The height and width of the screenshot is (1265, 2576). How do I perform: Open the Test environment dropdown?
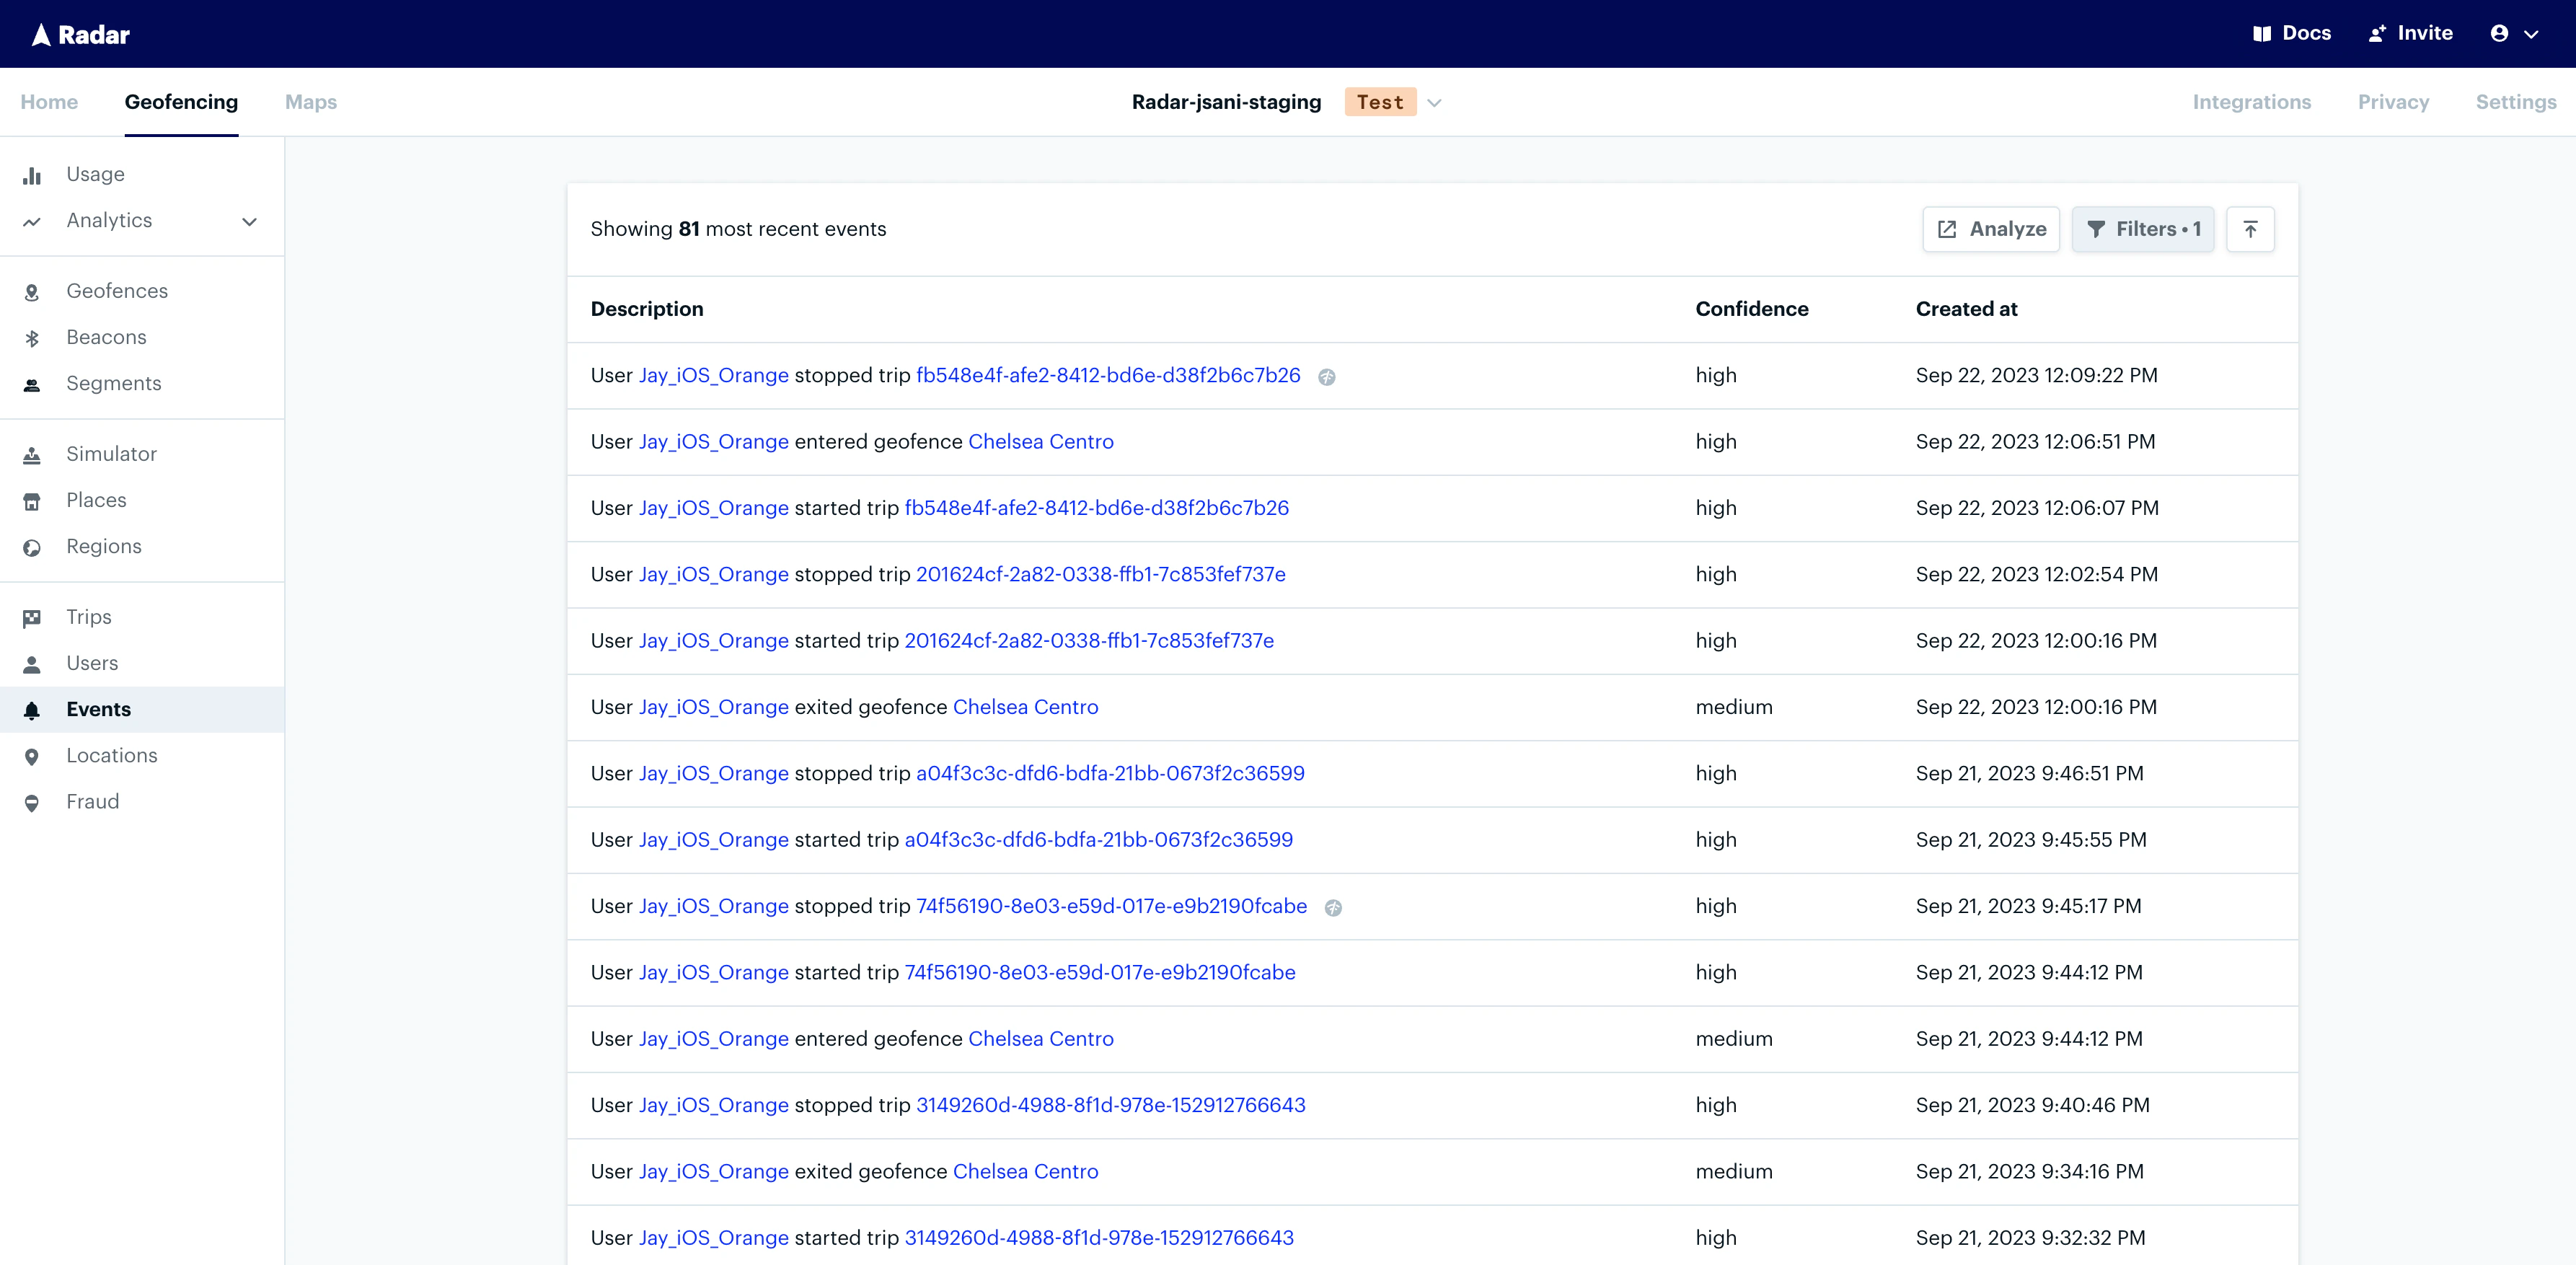[1434, 102]
